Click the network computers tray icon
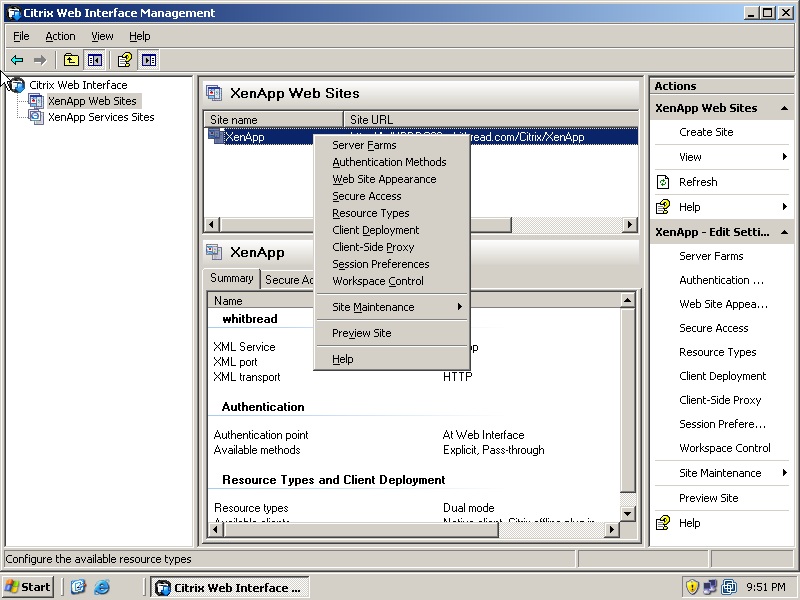Screen dimensions: 800x600 (710, 587)
